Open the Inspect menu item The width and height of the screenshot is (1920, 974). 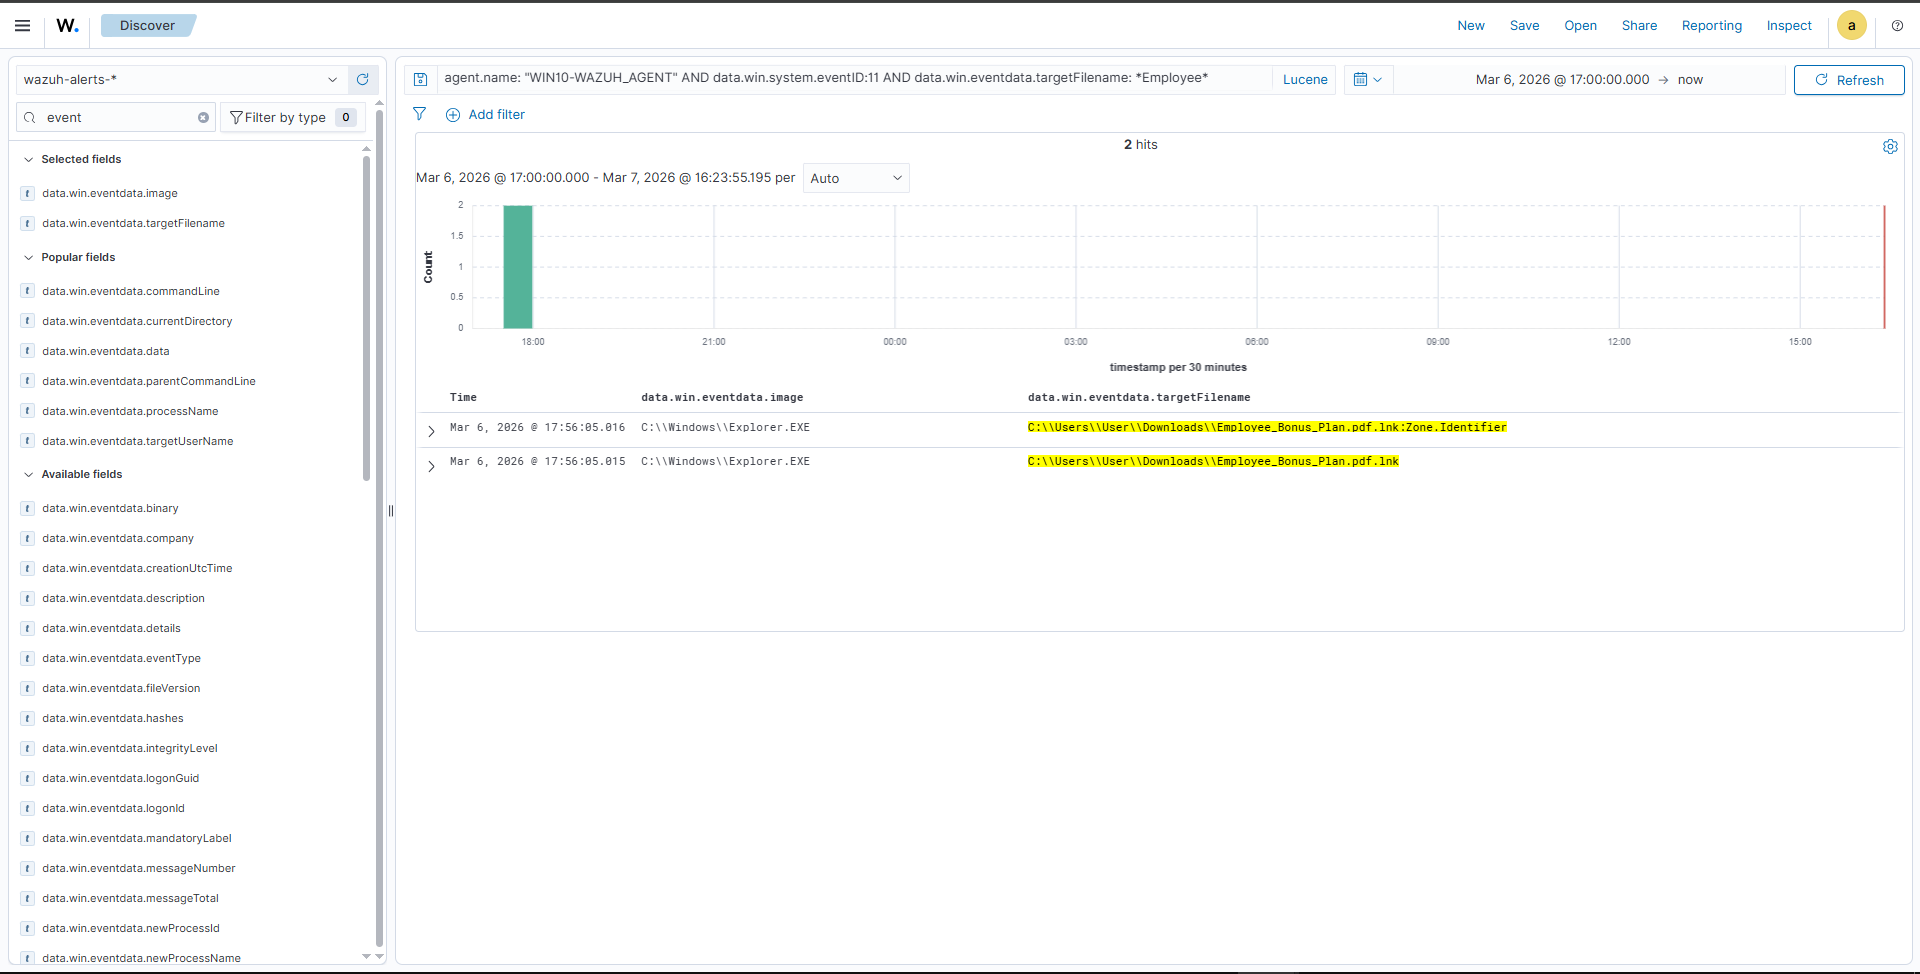coord(1788,26)
